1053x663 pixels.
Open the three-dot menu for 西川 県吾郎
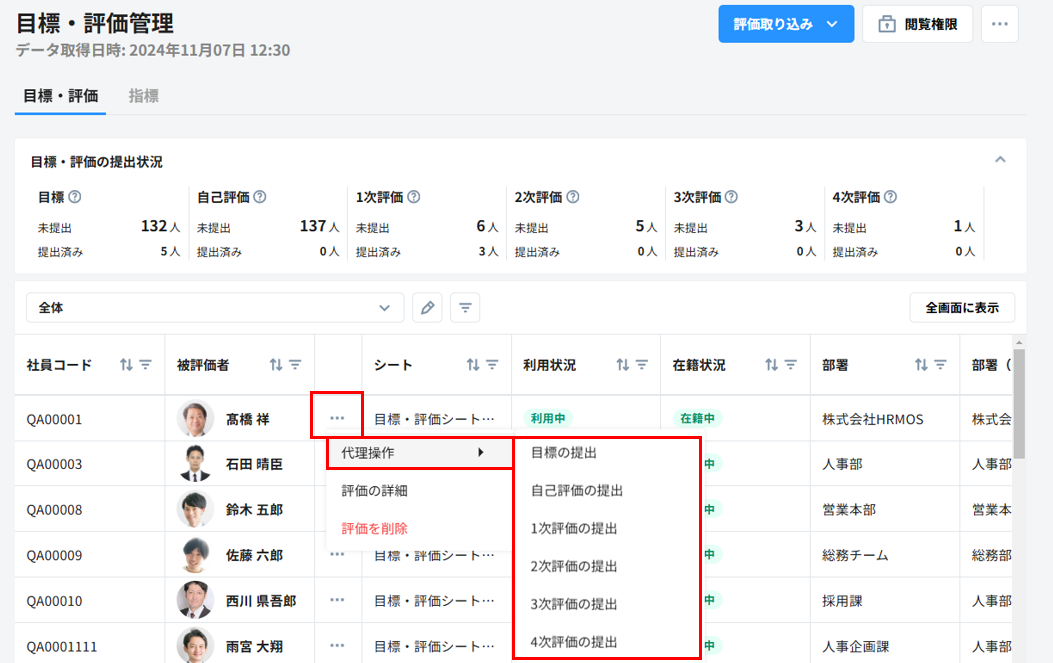tap(337, 600)
